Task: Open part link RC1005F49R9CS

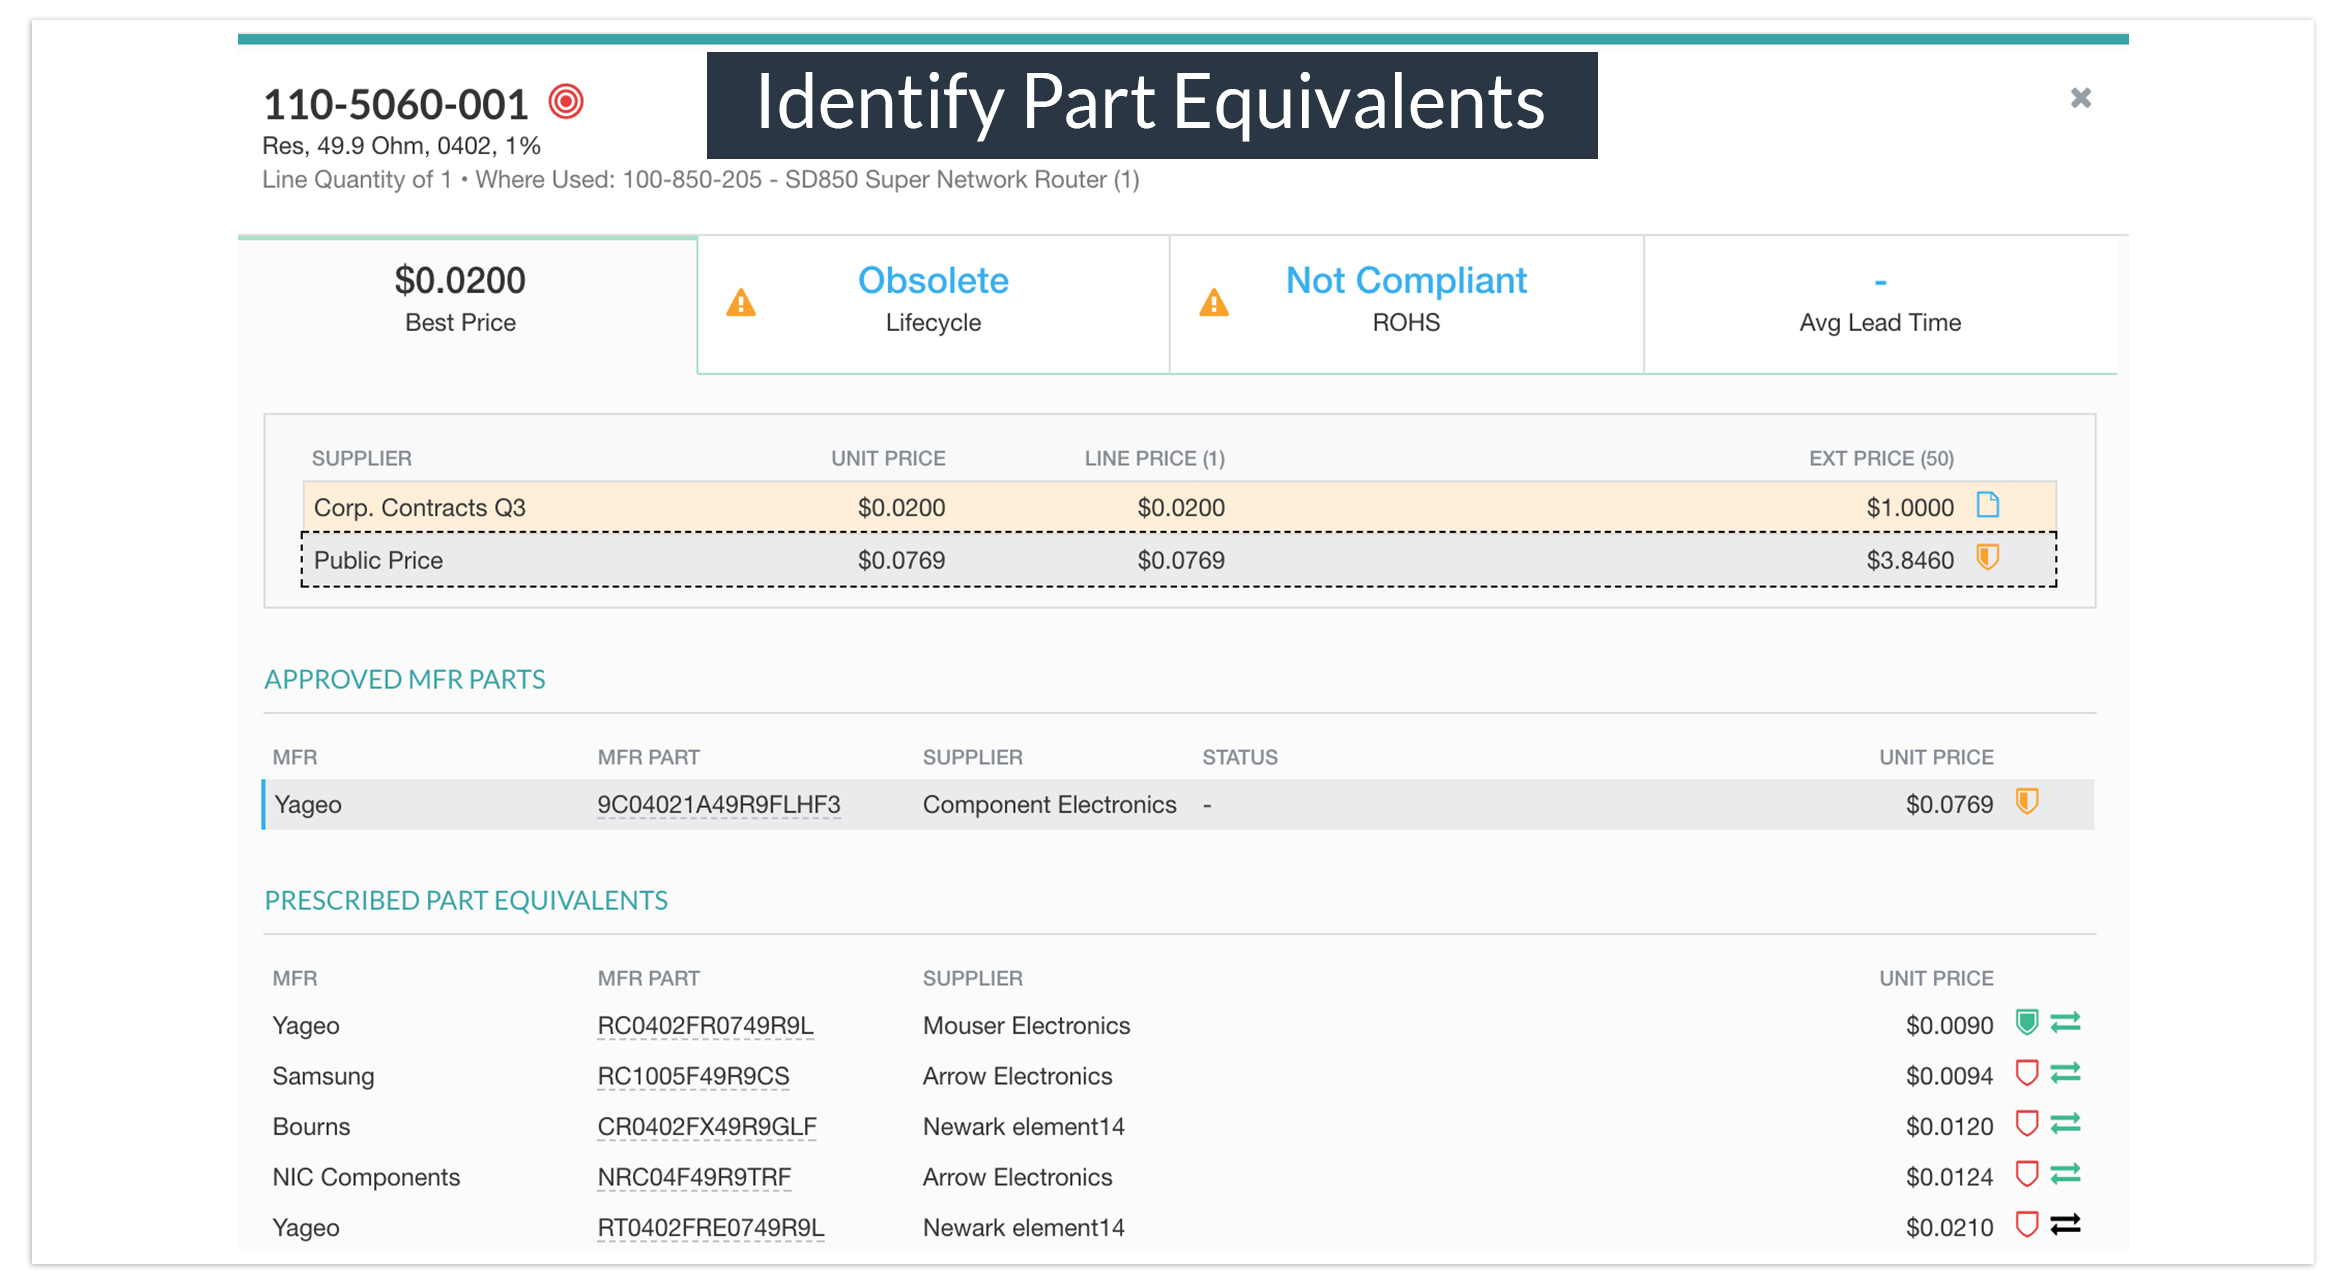Action: point(693,1077)
